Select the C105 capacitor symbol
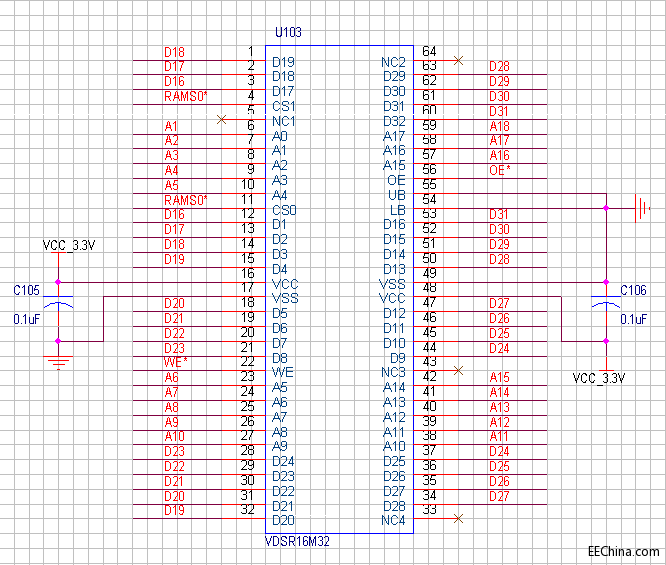This screenshot has height=565, width=666. [58, 302]
